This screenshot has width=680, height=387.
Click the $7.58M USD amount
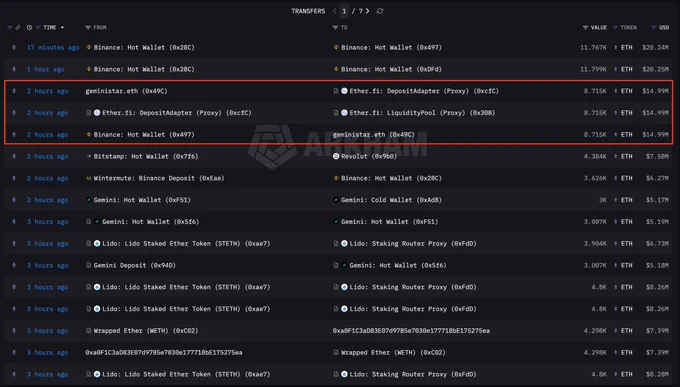click(657, 156)
